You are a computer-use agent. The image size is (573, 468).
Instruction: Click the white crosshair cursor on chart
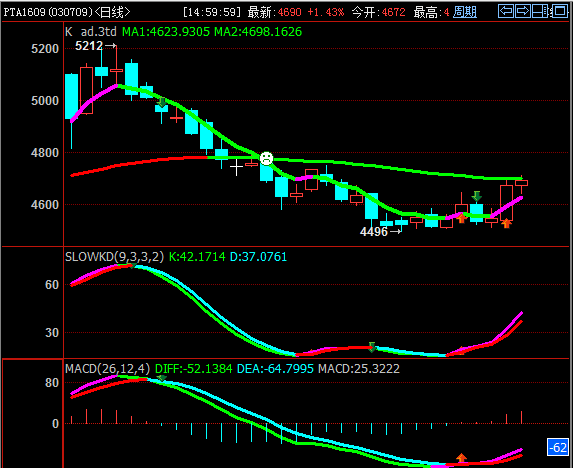236,167
